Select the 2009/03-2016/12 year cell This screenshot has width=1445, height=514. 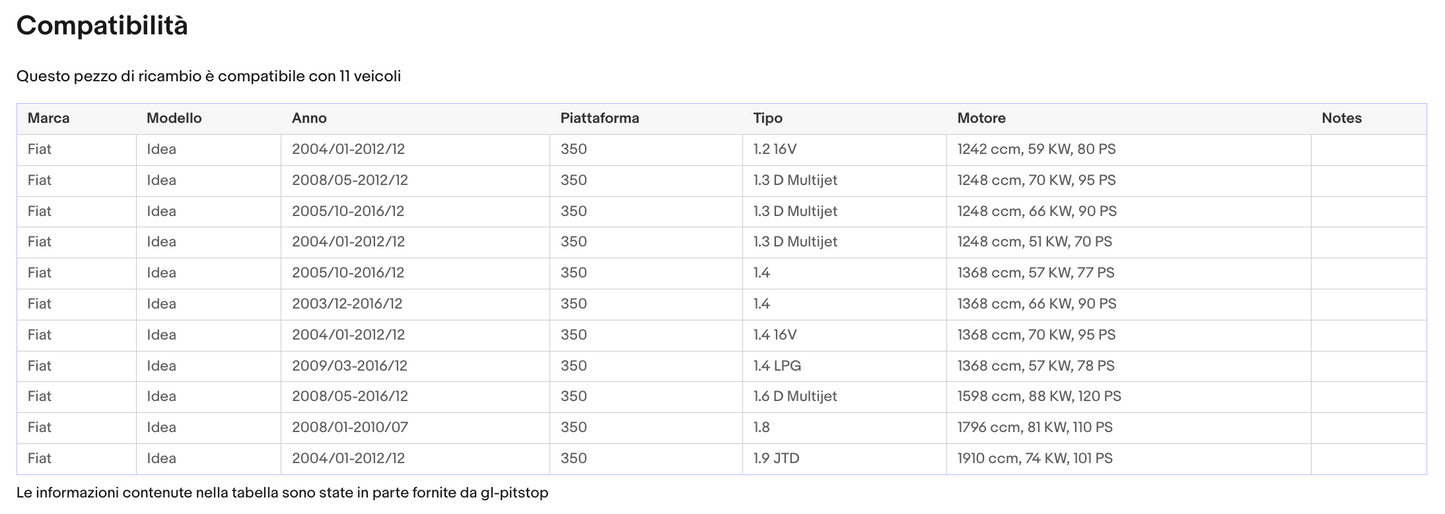coord(350,366)
